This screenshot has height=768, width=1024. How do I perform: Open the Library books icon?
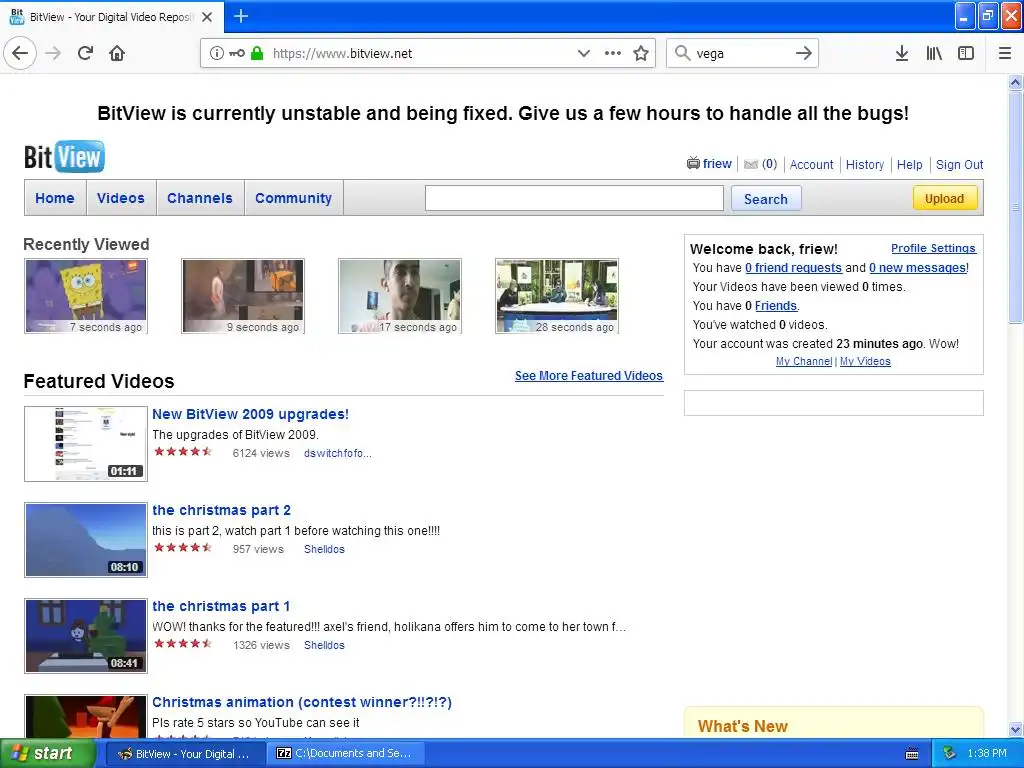pos(934,54)
